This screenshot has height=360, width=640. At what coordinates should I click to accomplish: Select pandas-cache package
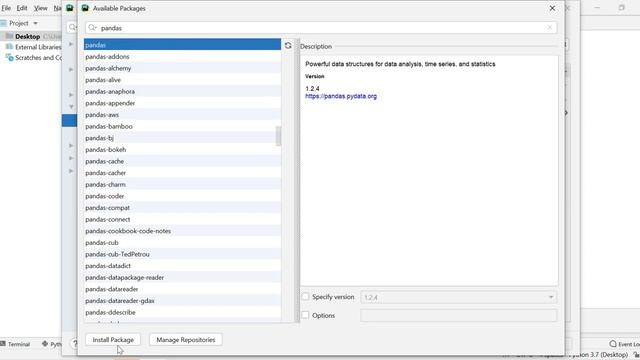[x=182, y=161]
